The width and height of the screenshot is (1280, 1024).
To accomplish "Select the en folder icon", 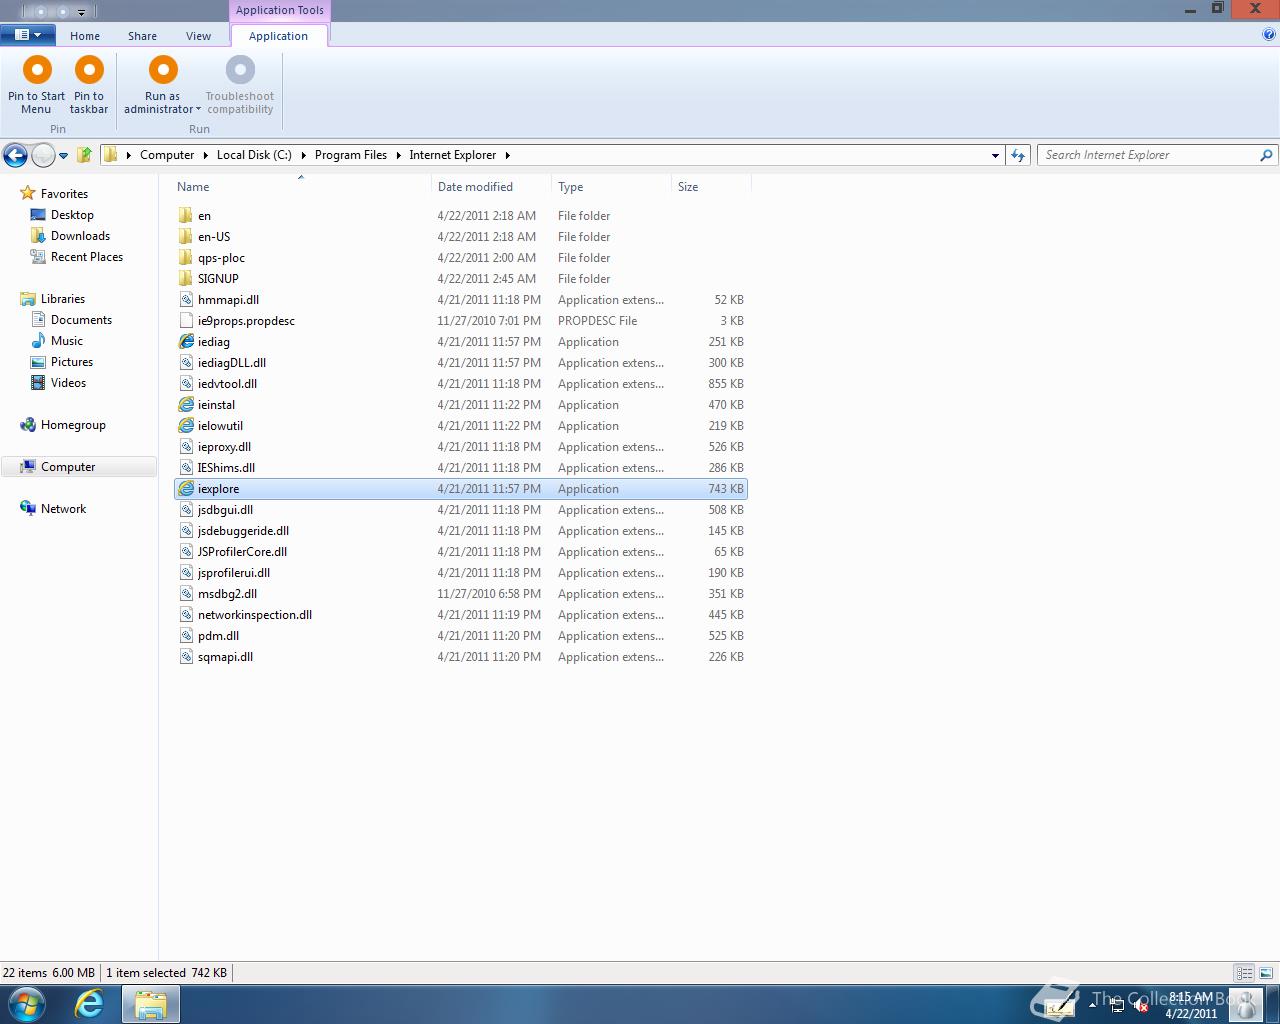I will (x=185, y=216).
